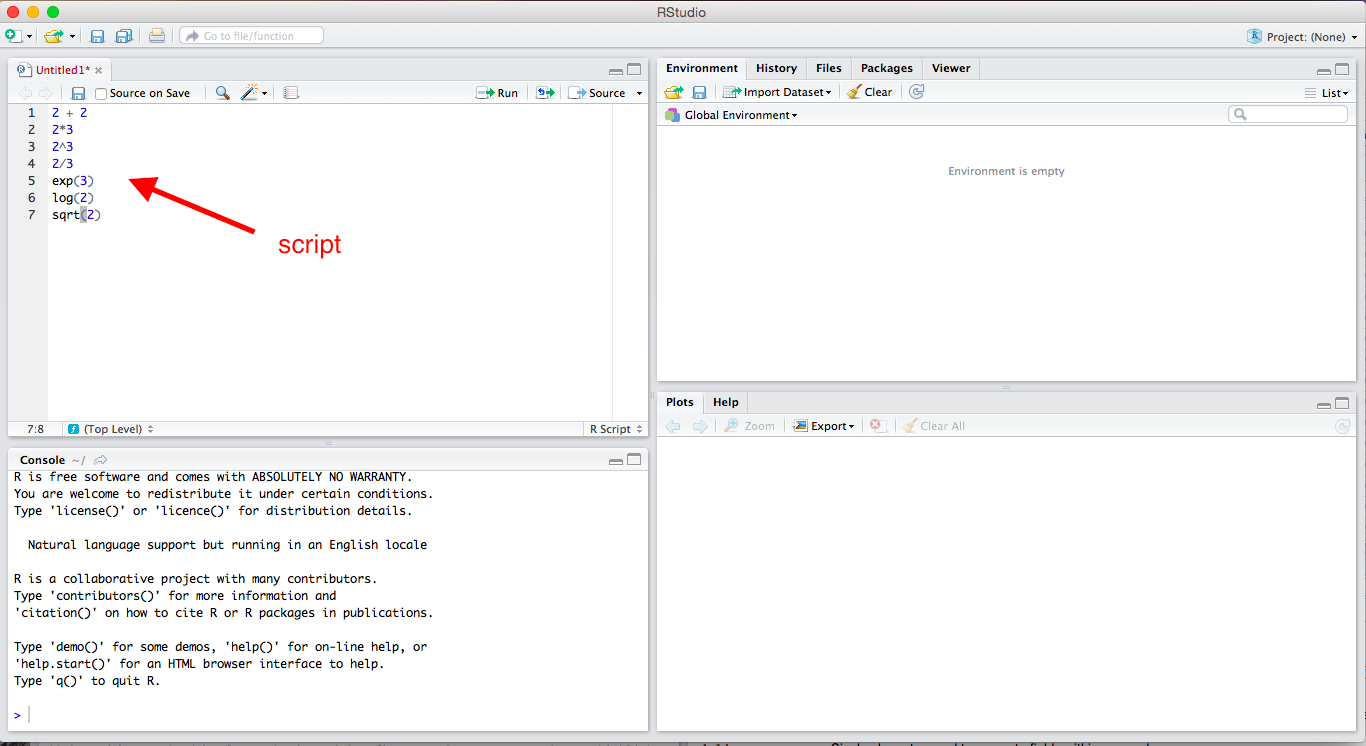Run the current line with Run button
This screenshot has height=746, width=1366.
[x=497, y=93]
